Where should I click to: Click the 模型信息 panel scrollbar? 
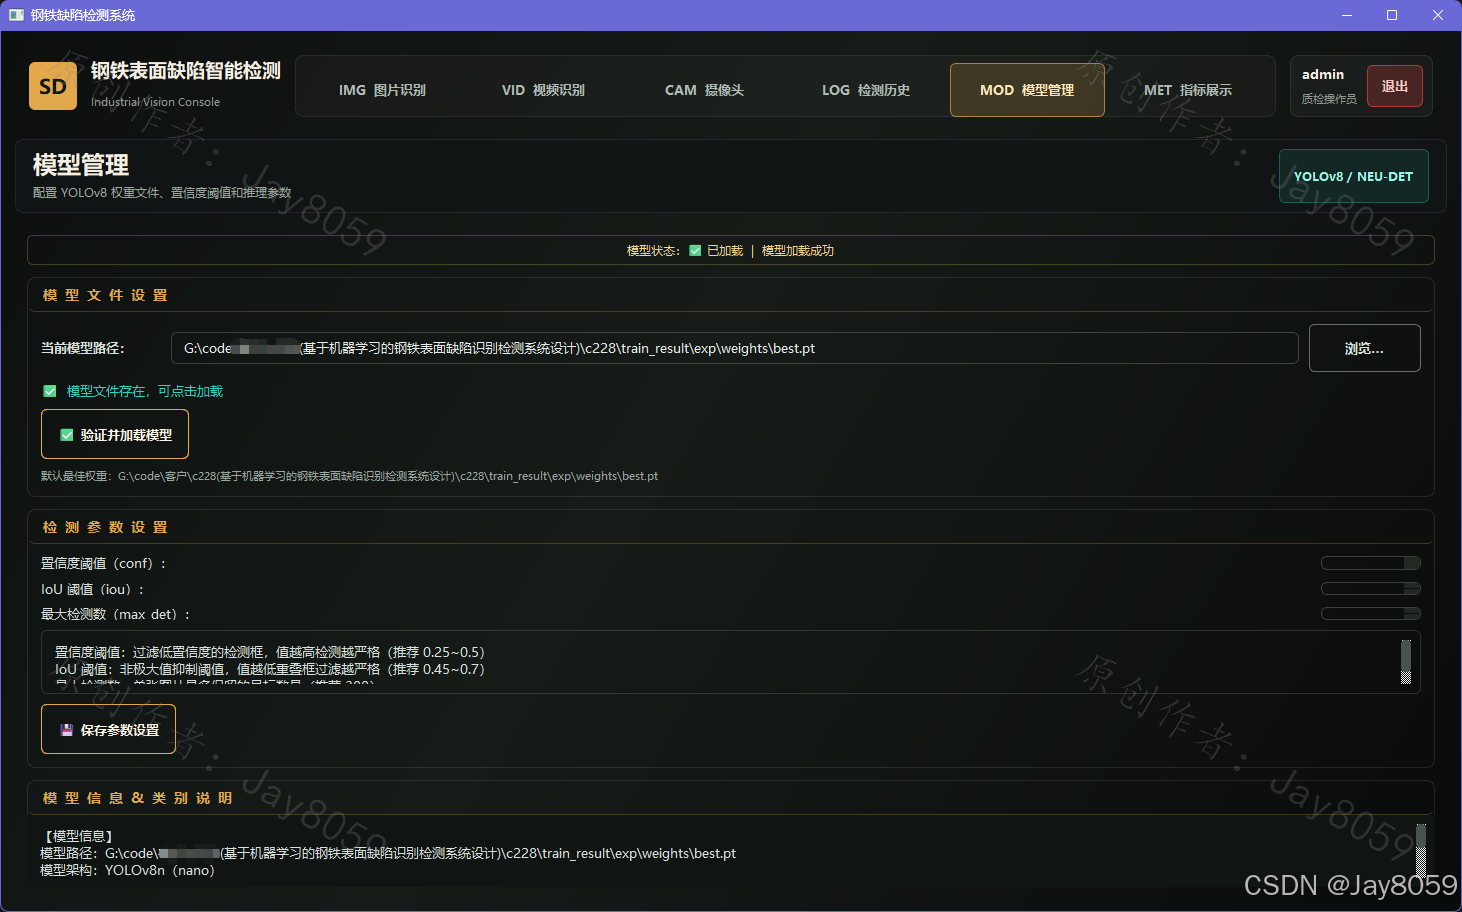point(1421,850)
